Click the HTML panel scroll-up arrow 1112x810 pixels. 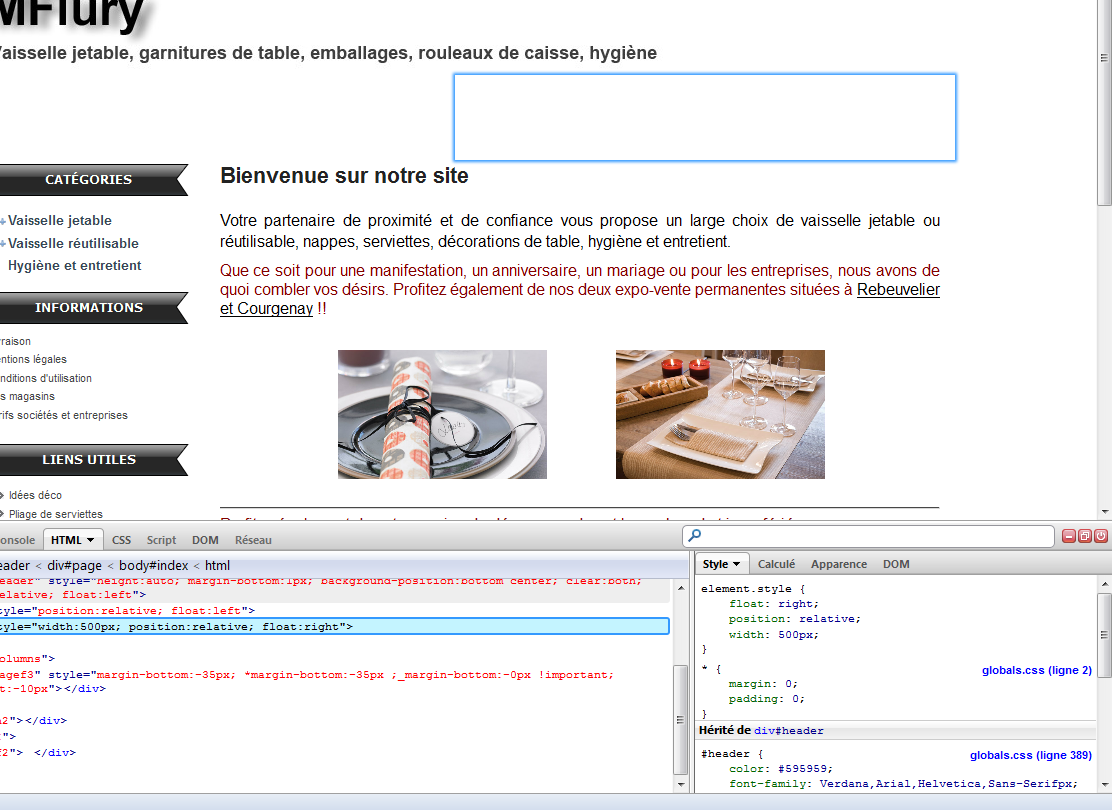tap(681, 587)
